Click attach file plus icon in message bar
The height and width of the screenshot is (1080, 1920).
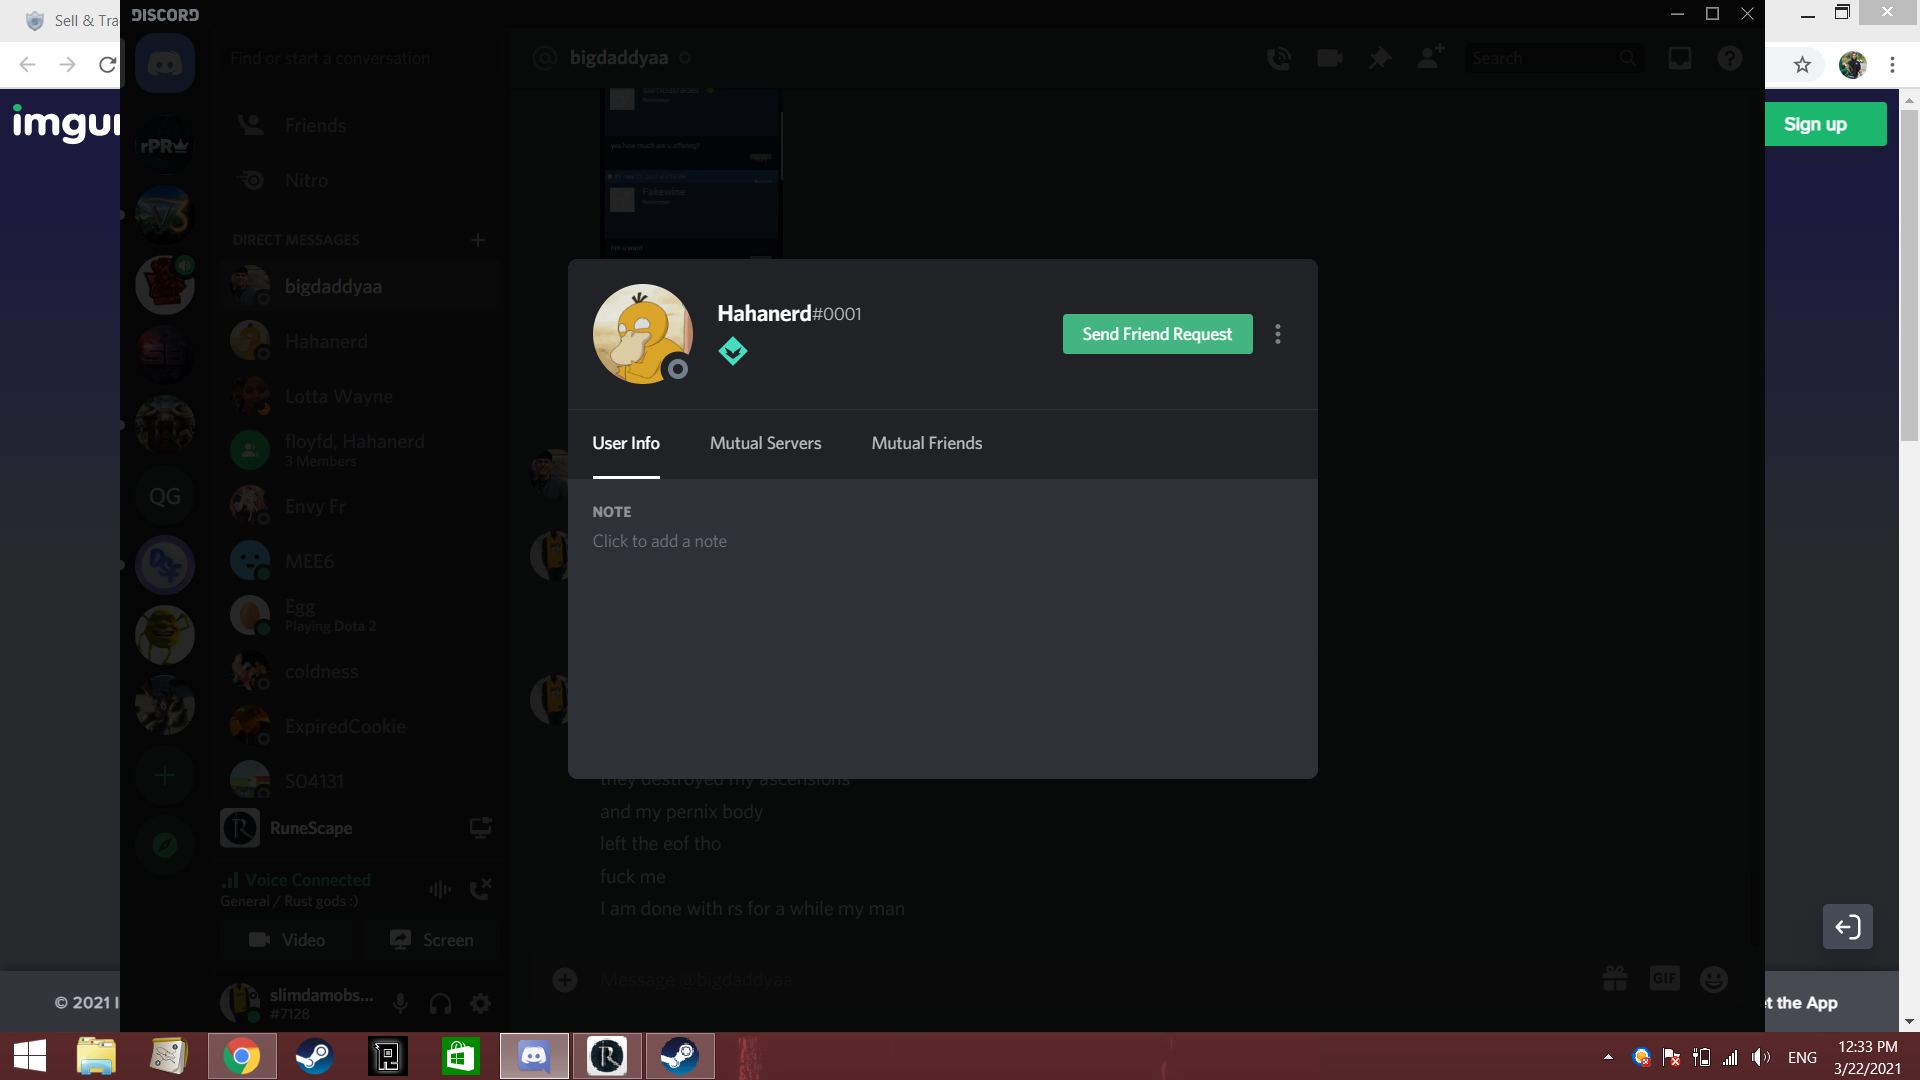(x=565, y=979)
